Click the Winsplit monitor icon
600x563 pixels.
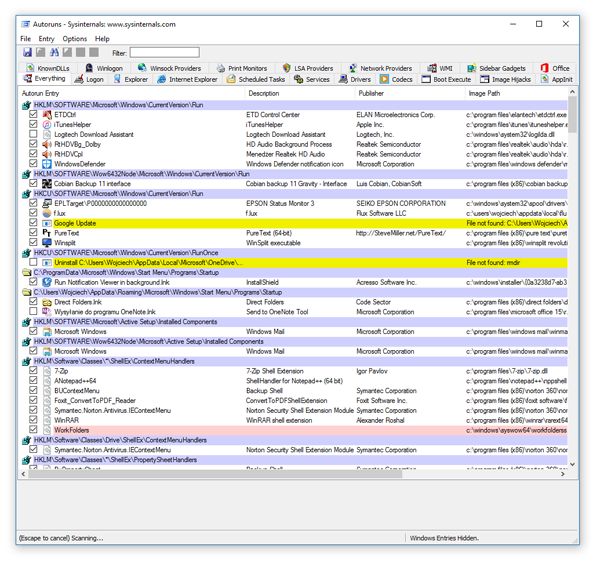pyautogui.click(x=47, y=243)
